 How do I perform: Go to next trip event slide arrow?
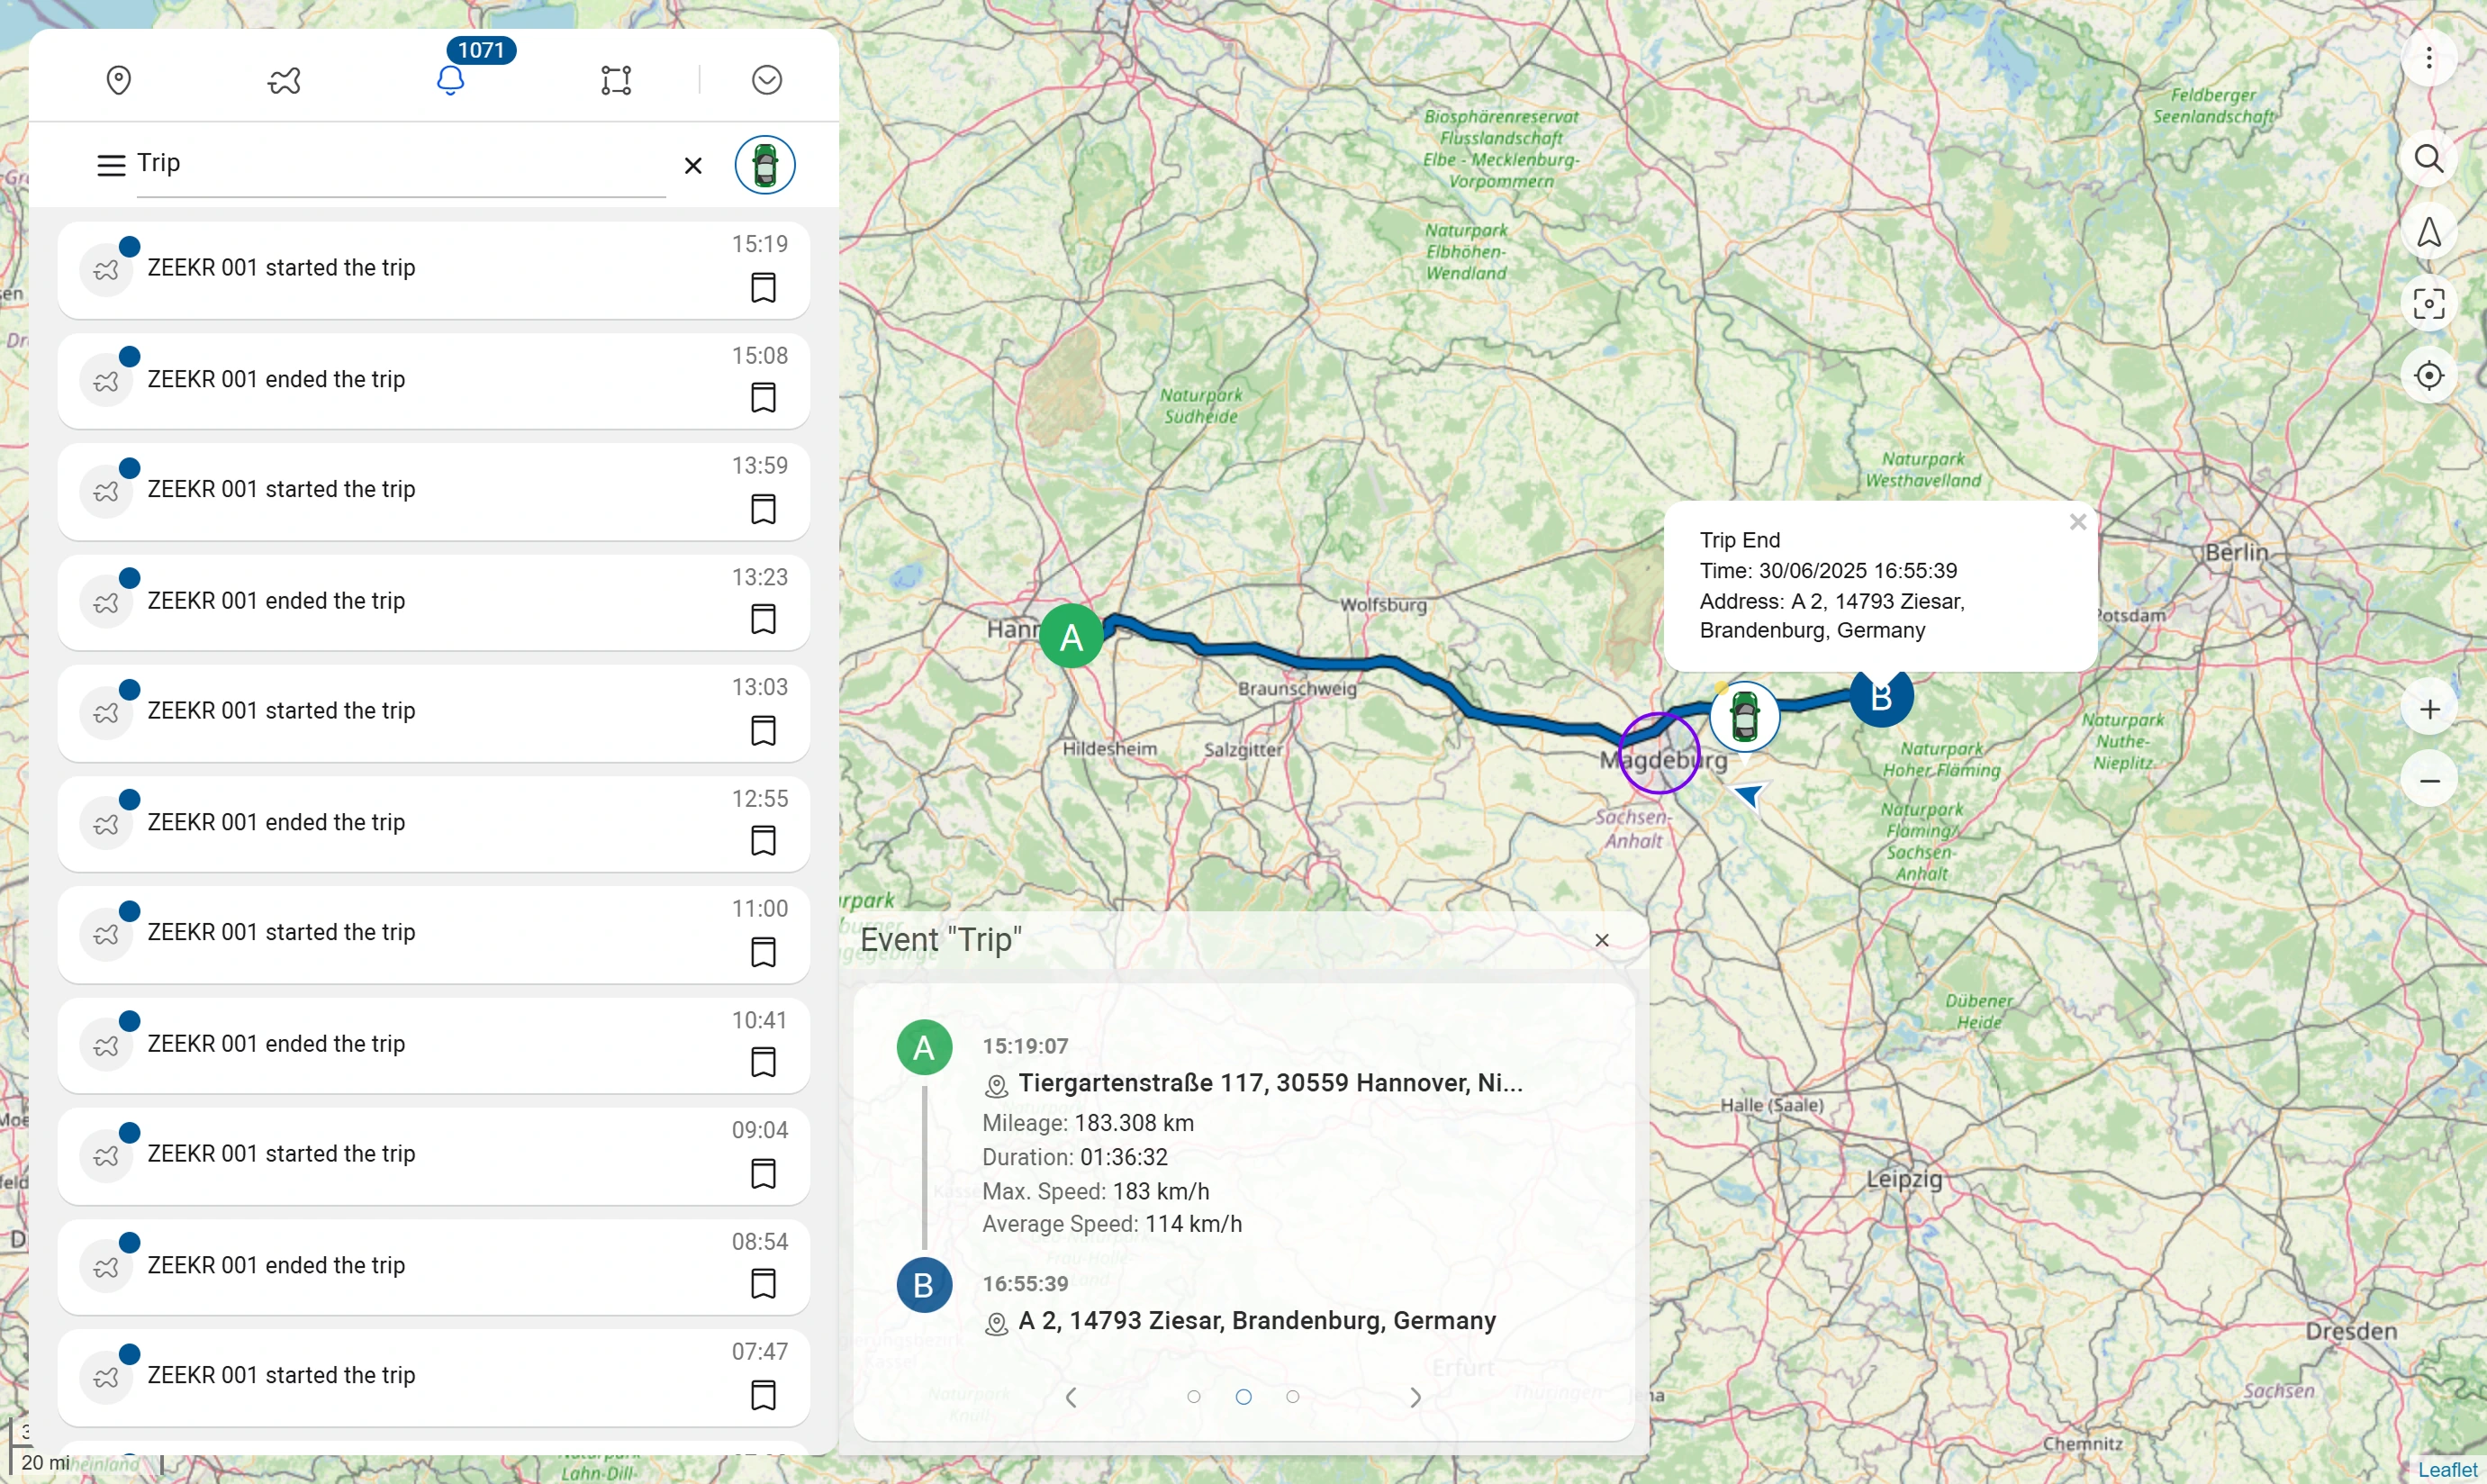(1415, 1397)
